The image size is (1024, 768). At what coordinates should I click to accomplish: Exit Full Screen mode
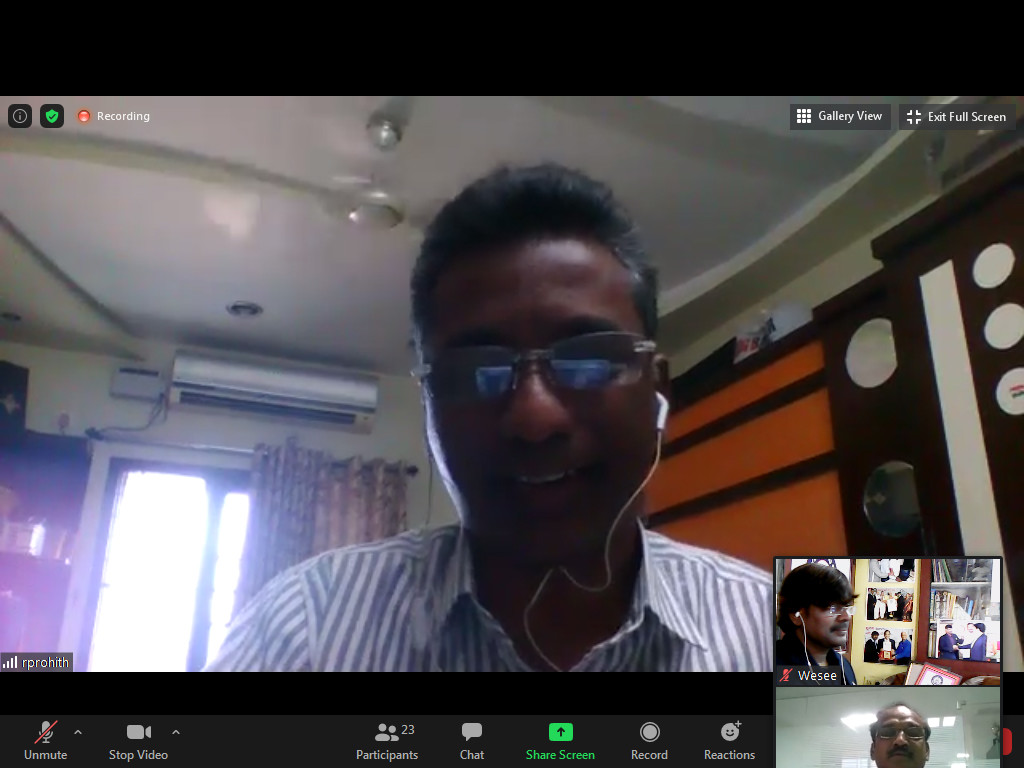pos(956,117)
